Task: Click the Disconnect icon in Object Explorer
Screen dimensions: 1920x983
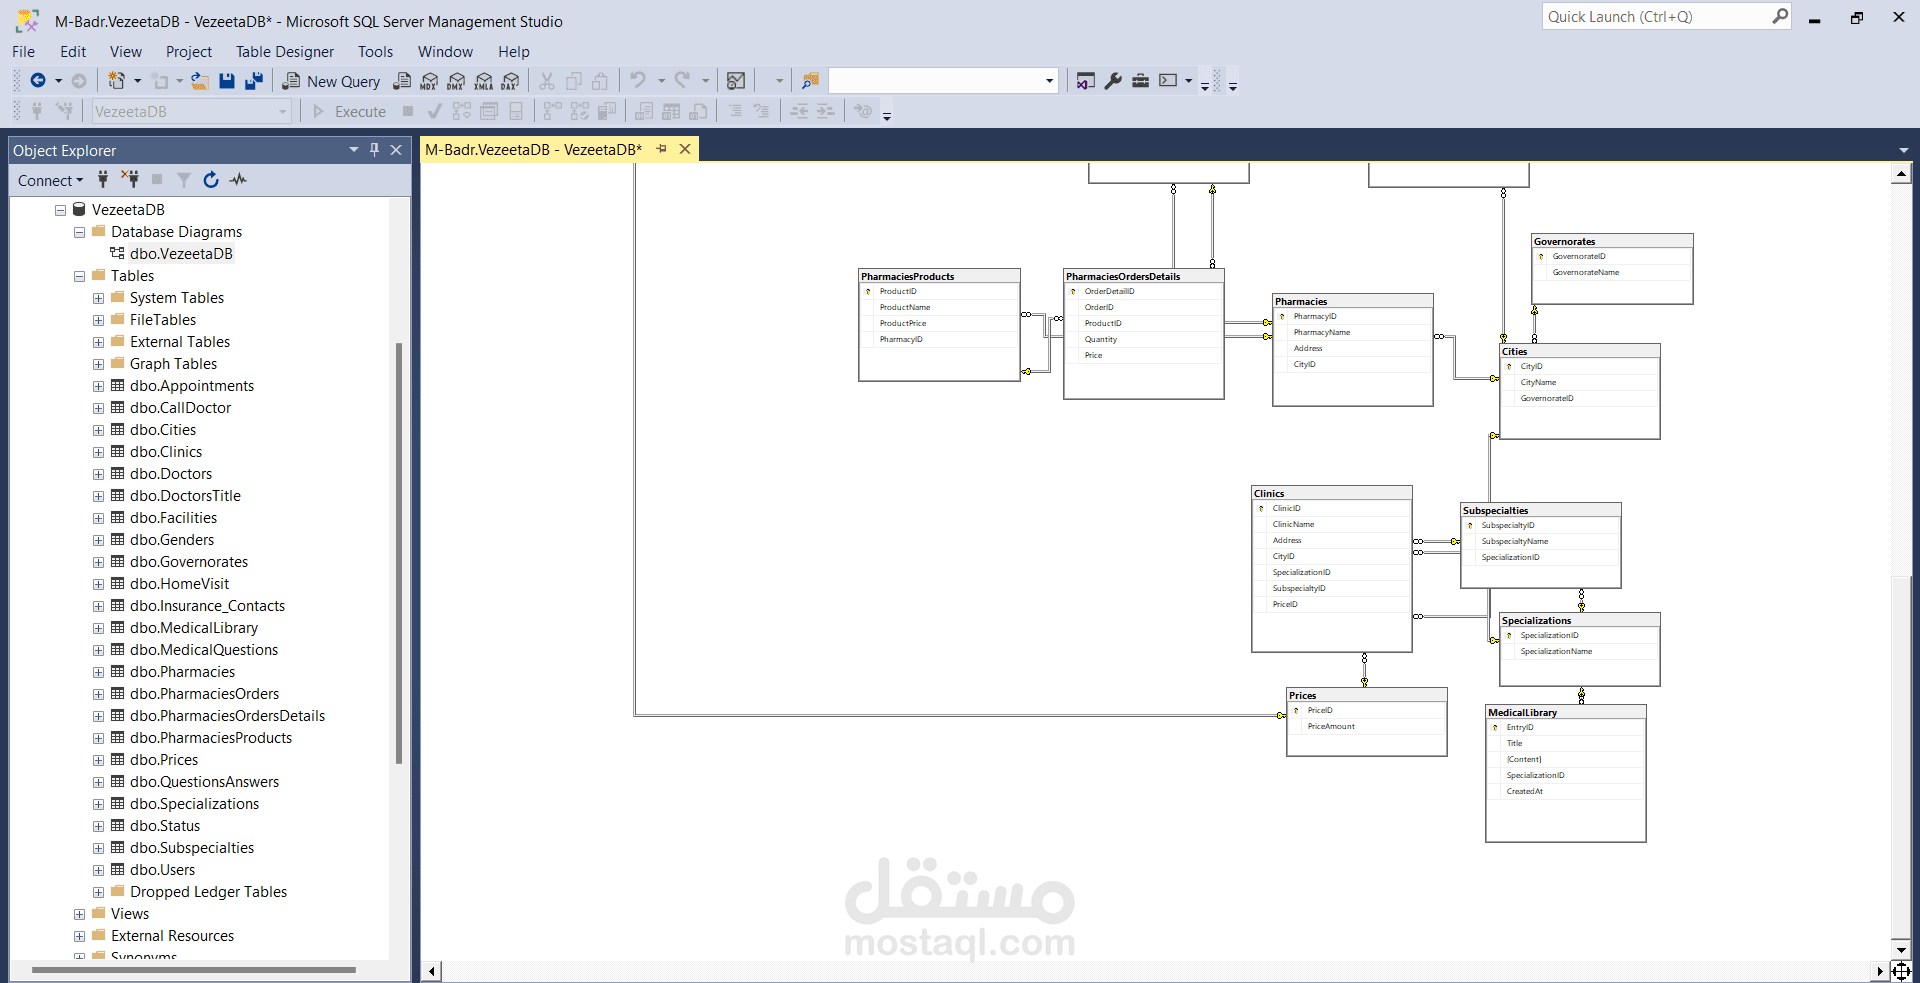Action: [x=130, y=180]
